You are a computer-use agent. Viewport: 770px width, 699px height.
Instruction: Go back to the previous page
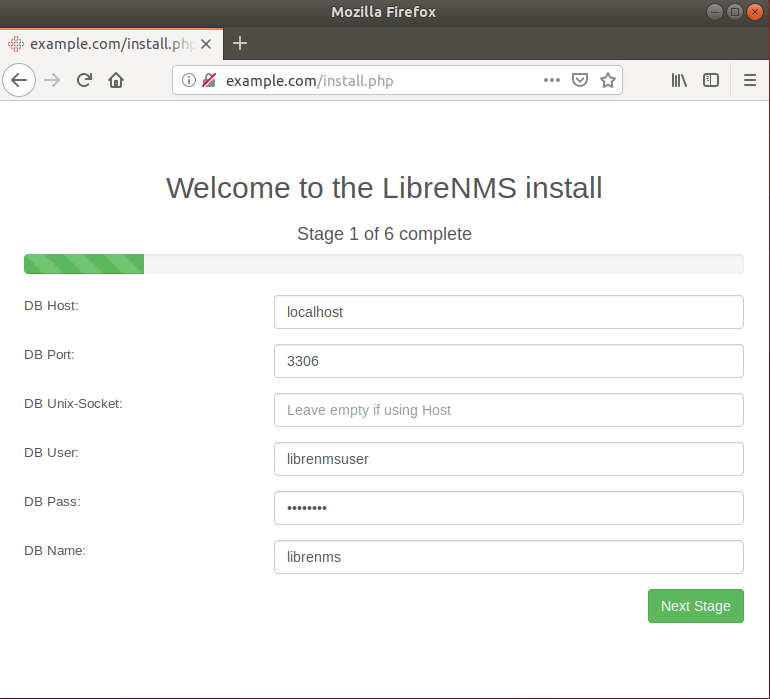coord(19,80)
